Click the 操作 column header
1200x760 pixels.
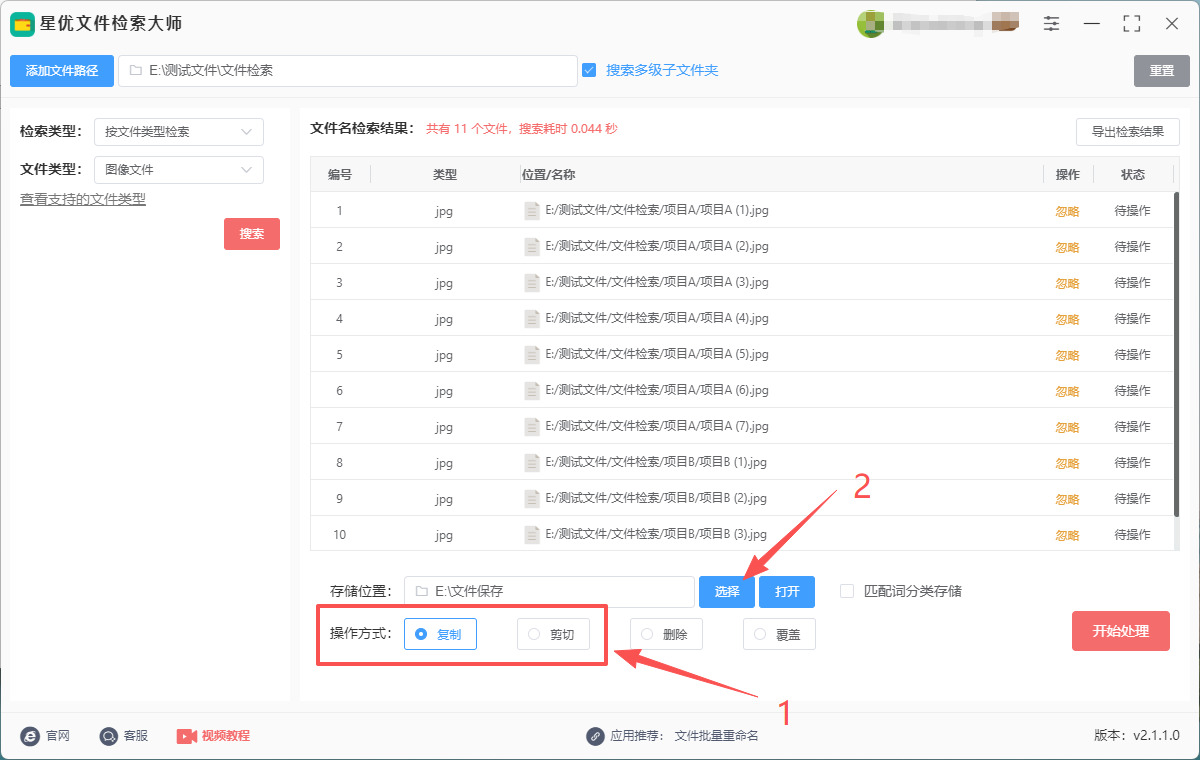[1068, 175]
